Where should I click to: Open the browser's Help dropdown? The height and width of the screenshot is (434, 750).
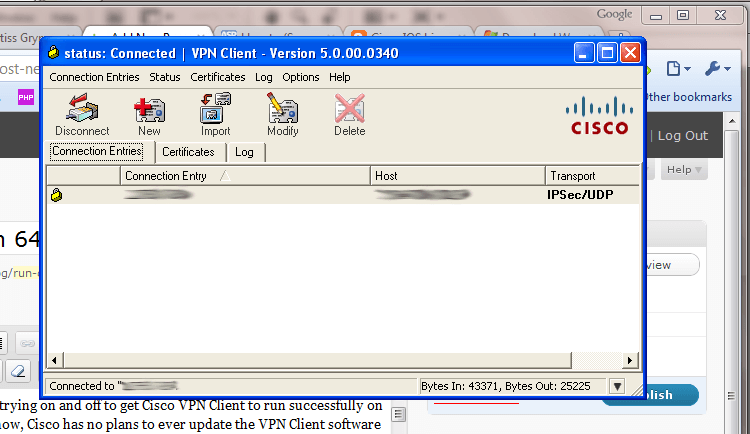pos(684,170)
